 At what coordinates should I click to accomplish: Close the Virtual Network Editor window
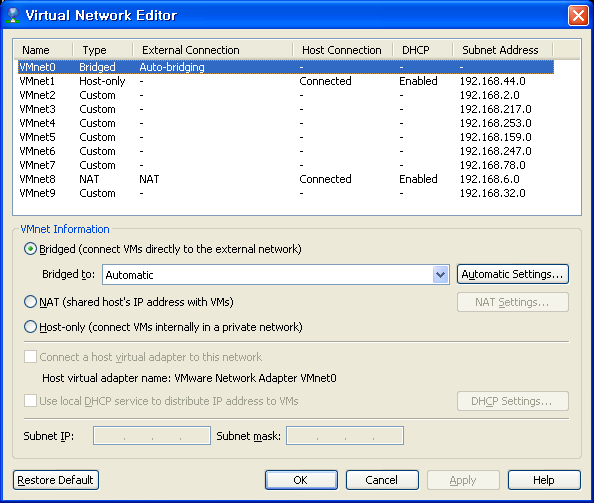(x=578, y=16)
